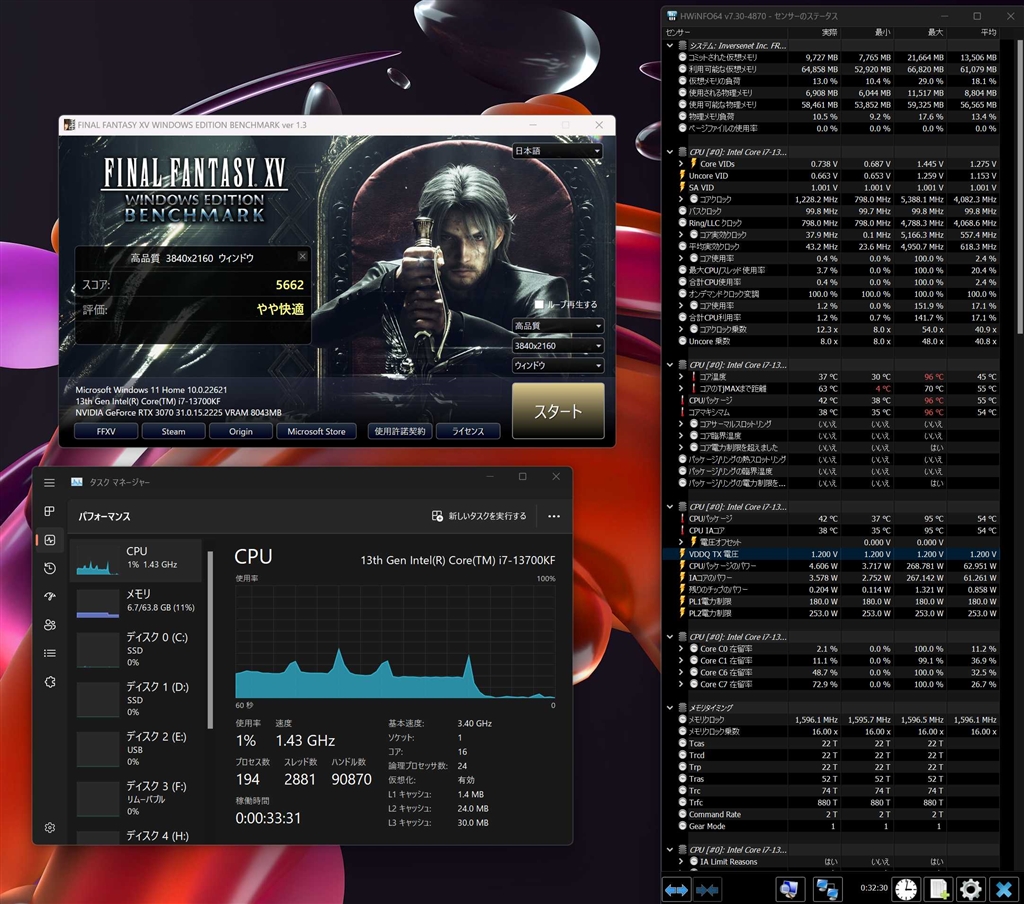Create a report using HWiNFO report page icon
The height and width of the screenshot is (904, 1024).
pos(940,889)
